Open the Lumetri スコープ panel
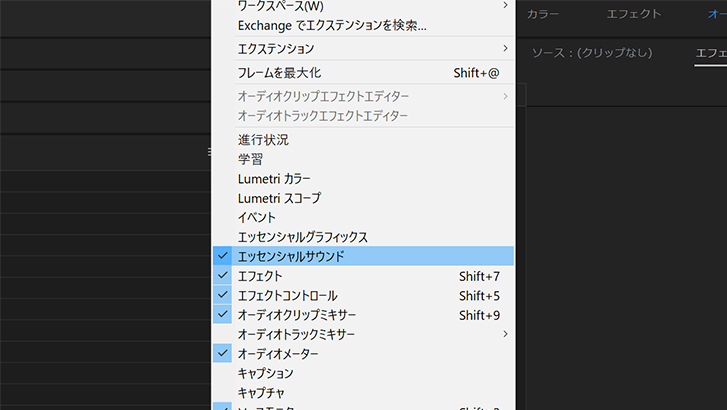727x410 pixels. [363, 198]
